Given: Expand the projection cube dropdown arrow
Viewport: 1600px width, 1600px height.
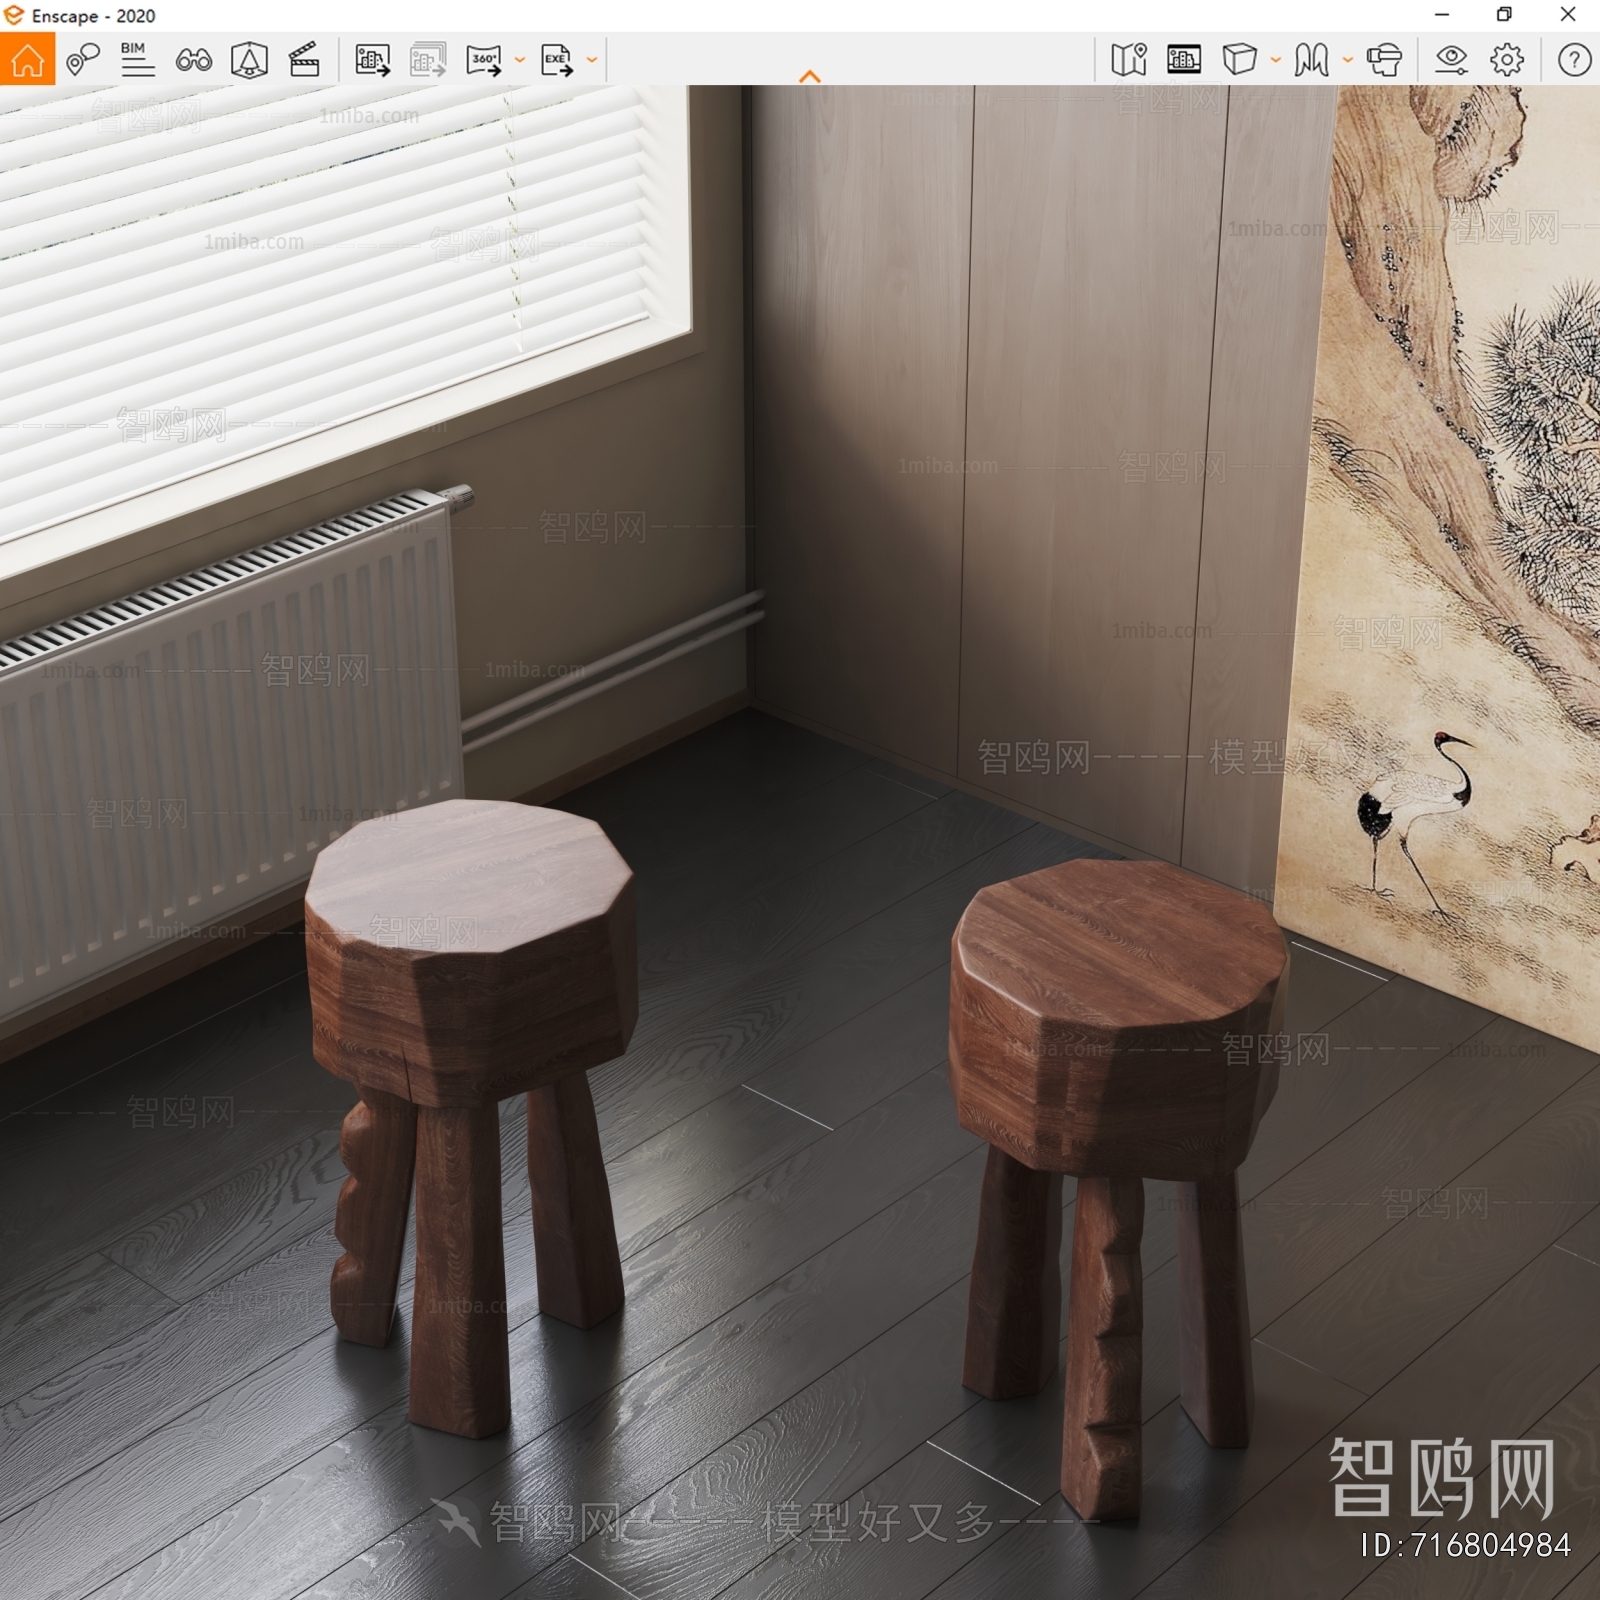Looking at the screenshot, I should click(x=1276, y=60).
